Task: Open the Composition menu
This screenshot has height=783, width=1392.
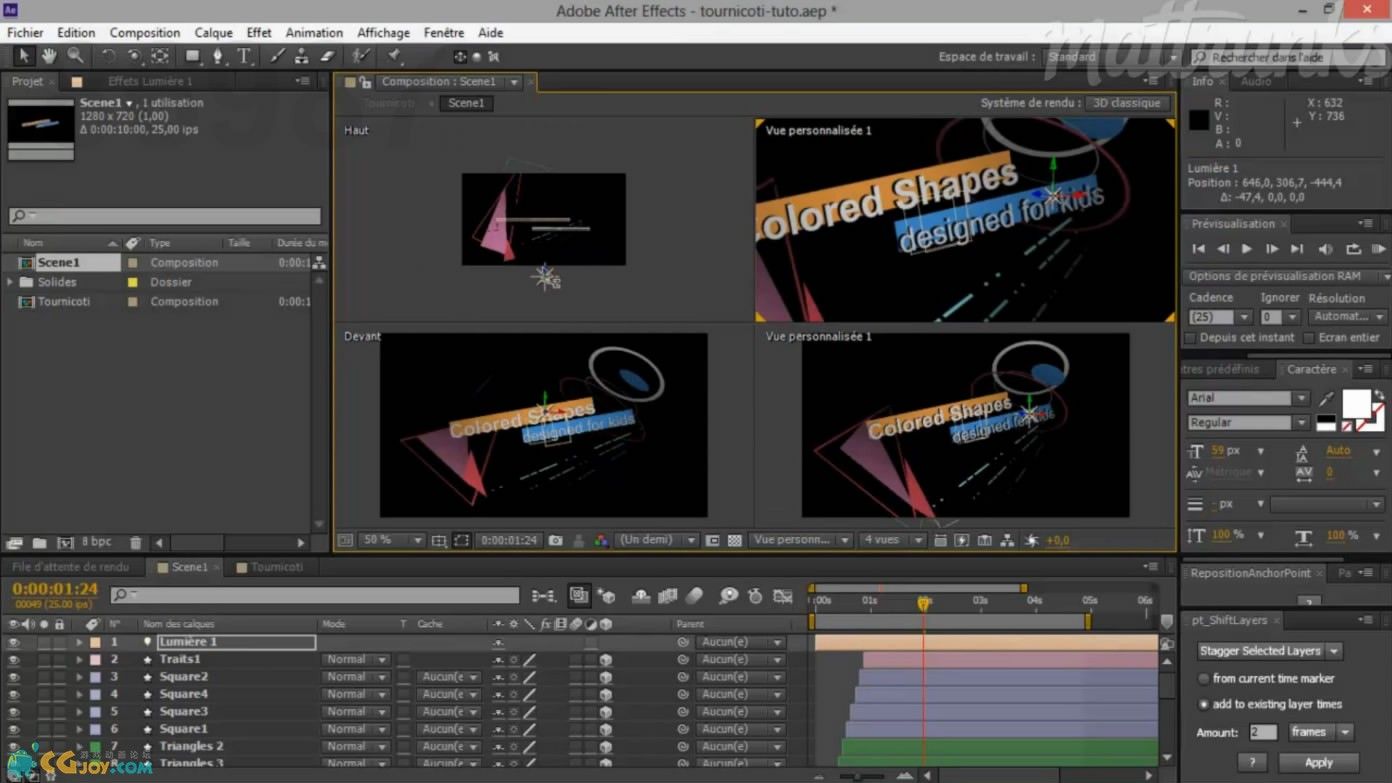Action: 145,33
